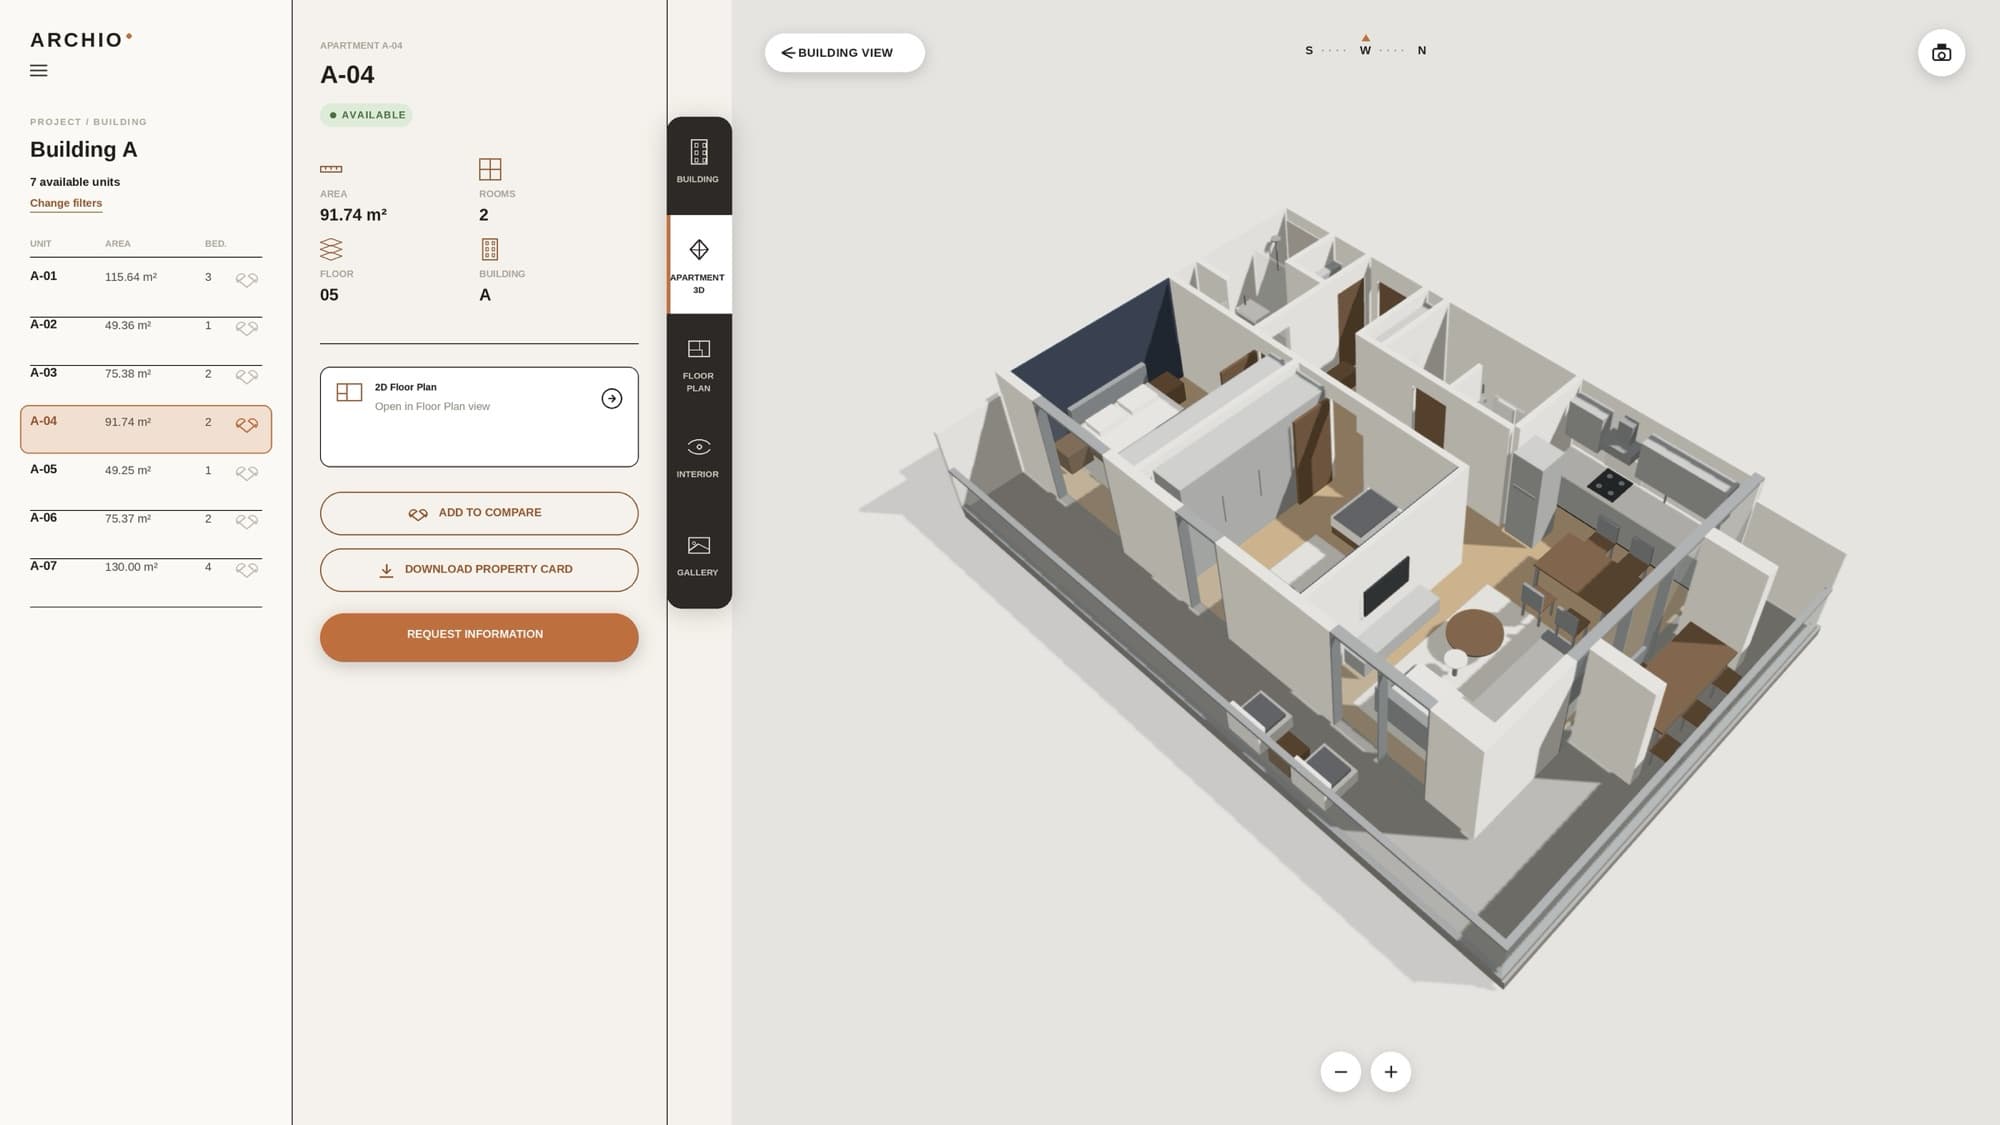Click the AVAILABLE status badge
The height and width of the screenshot is (1125, 2000).
[x=366, y=115]
